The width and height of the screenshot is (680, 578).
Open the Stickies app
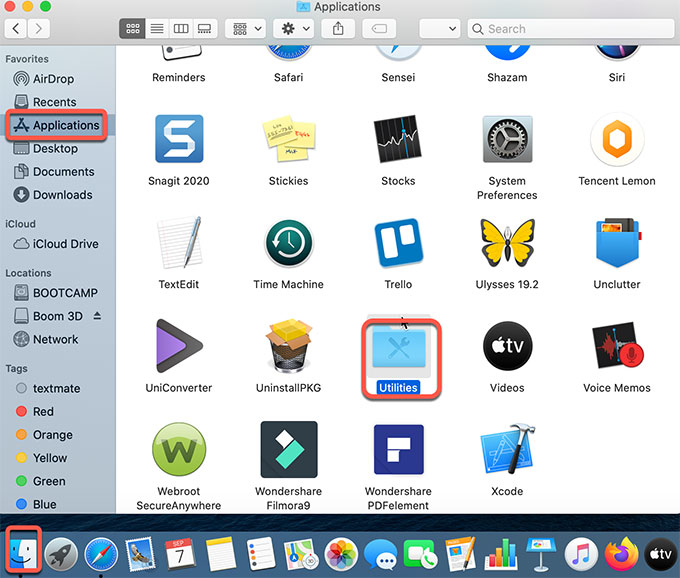point(288,139)
